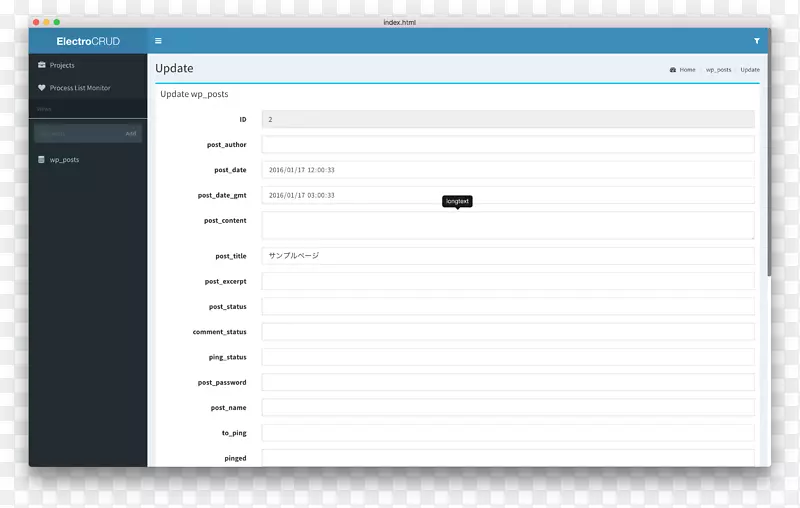Screen dimensions: 800x508
Task: Click the Add button in the sidebar
Action: click(x=131, y=133)
